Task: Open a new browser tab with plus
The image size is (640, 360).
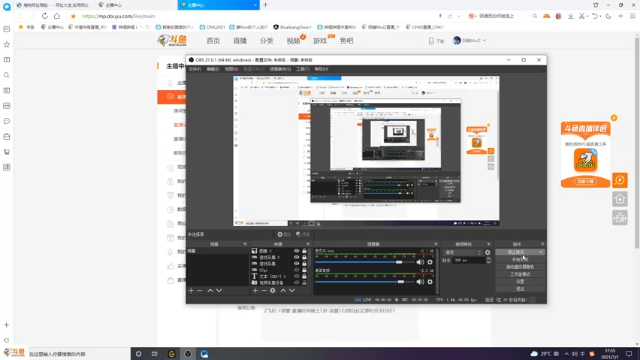Action: pyautogui.click(x=265, y=5)
